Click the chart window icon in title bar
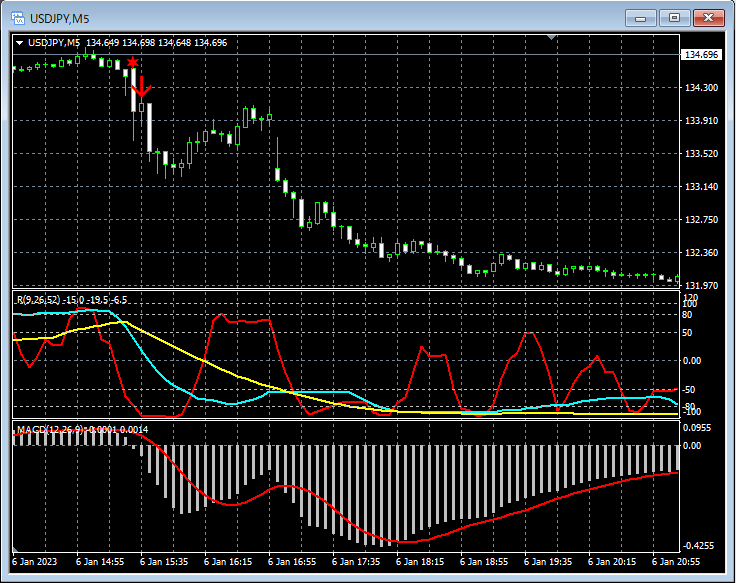 (x=17, y=17)
